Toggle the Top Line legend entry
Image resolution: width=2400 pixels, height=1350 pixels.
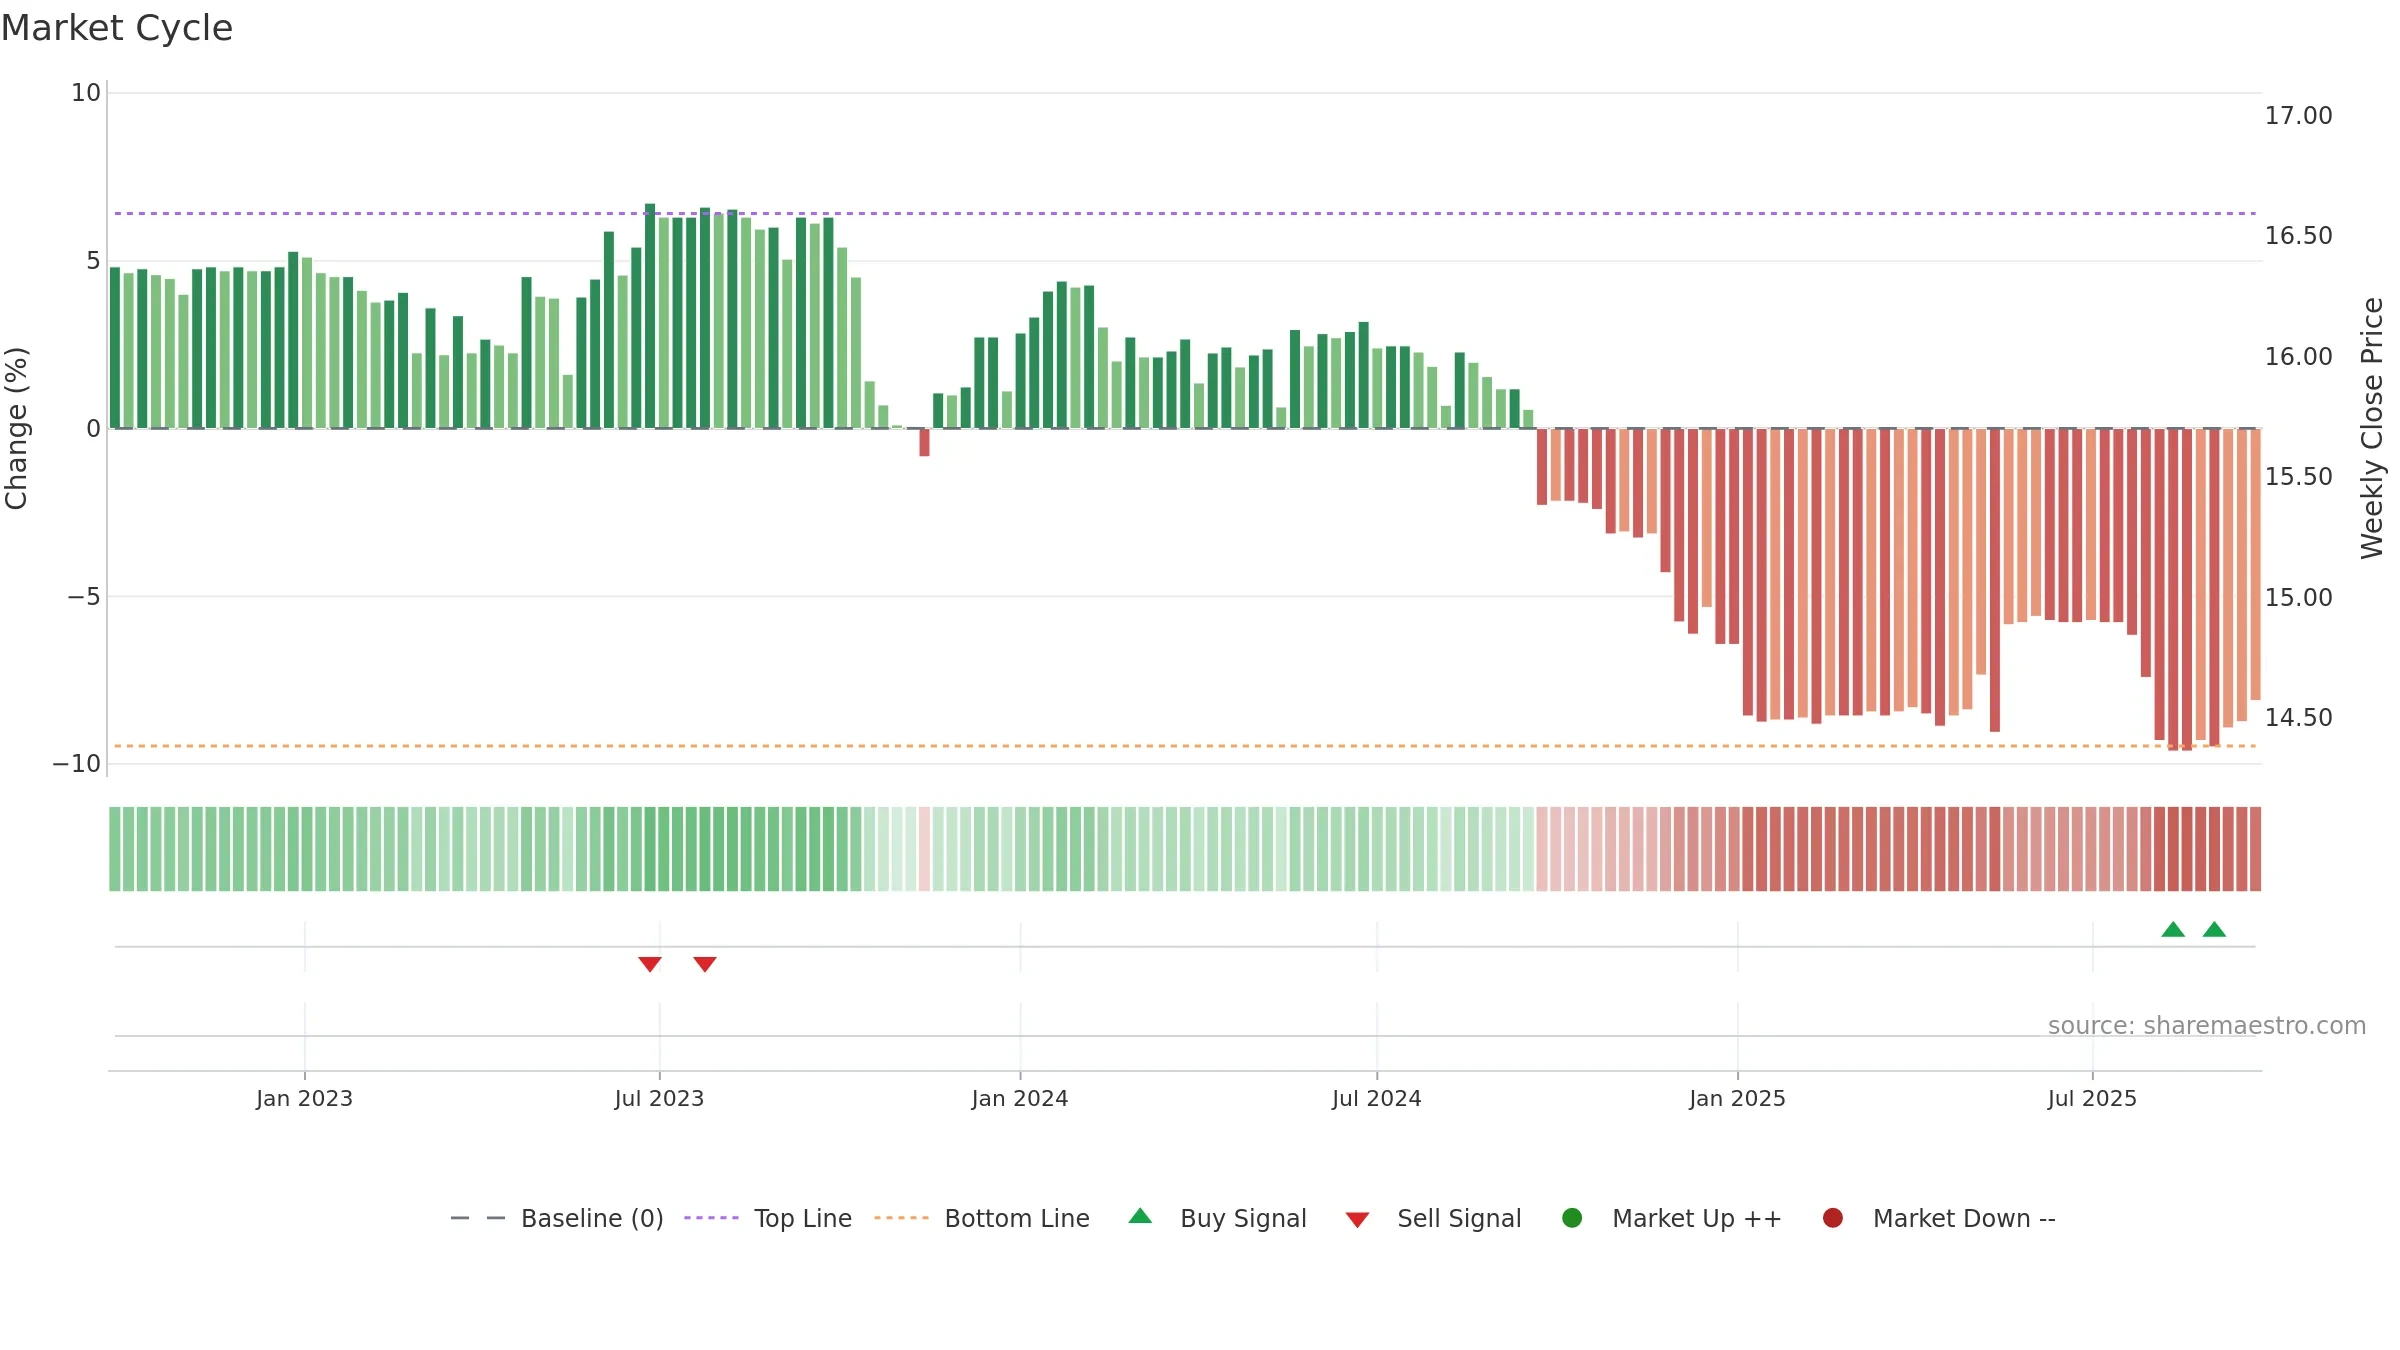[x=768, y=1218]
